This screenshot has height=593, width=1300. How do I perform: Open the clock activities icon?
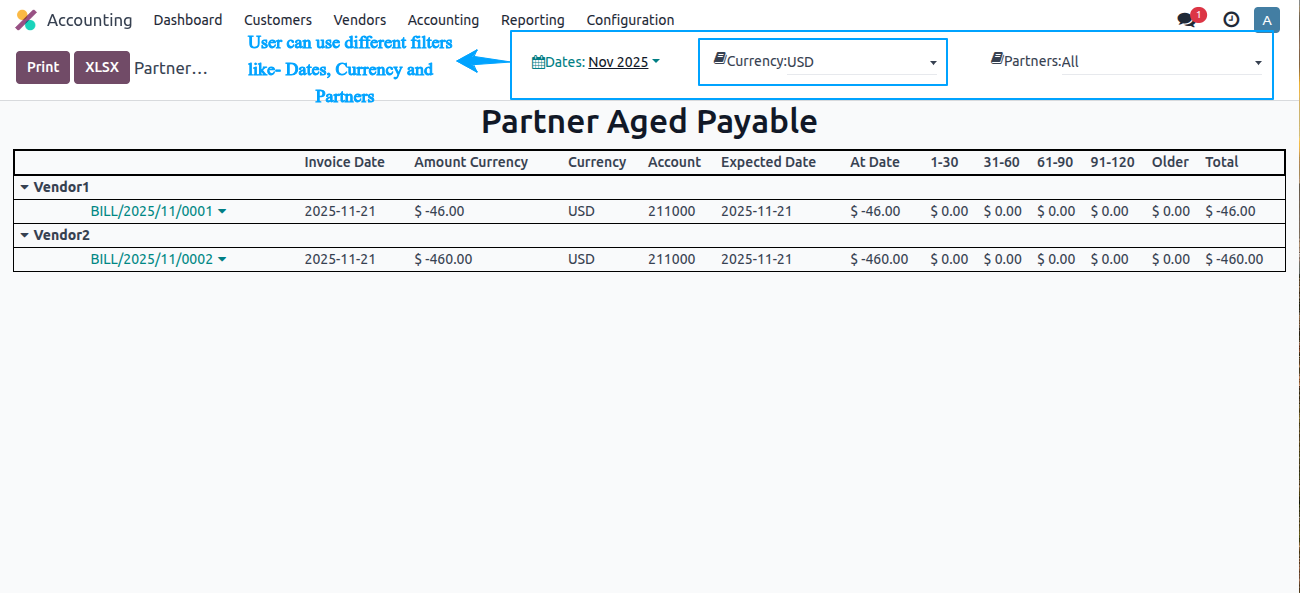[1231, 20]
